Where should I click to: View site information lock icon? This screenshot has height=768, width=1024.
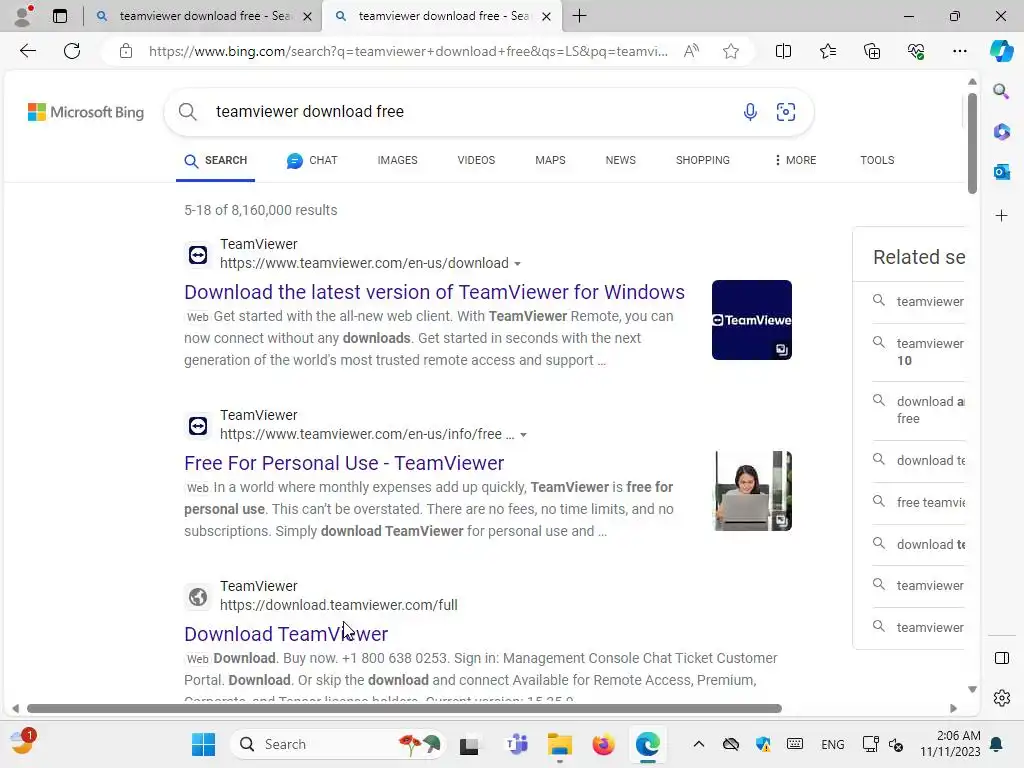pos(126,51)
